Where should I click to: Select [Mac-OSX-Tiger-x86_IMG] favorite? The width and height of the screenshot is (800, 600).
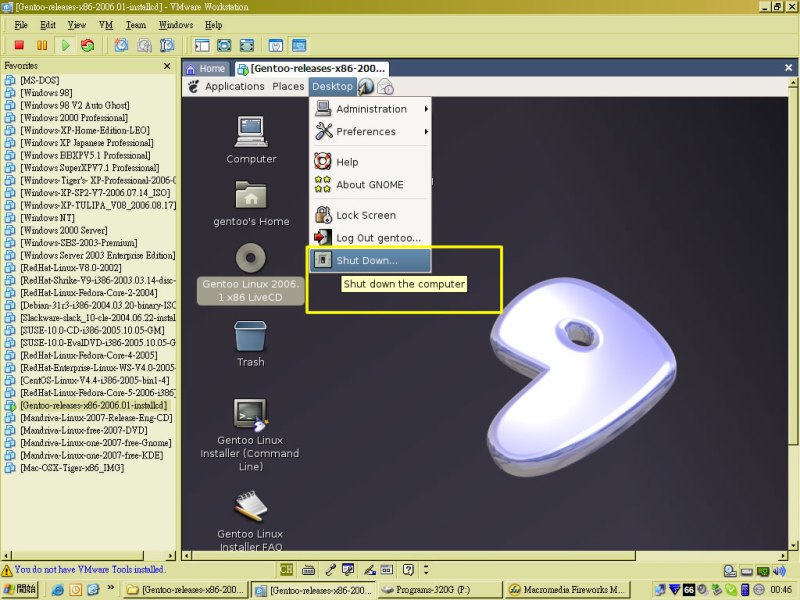point(72,468)
